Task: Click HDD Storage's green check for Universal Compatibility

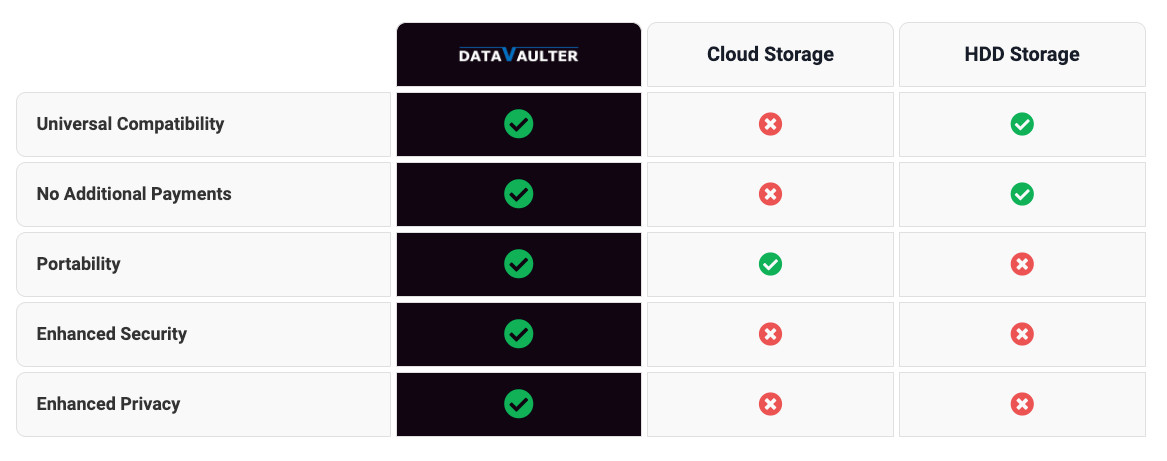Action: pos(1022,124)
